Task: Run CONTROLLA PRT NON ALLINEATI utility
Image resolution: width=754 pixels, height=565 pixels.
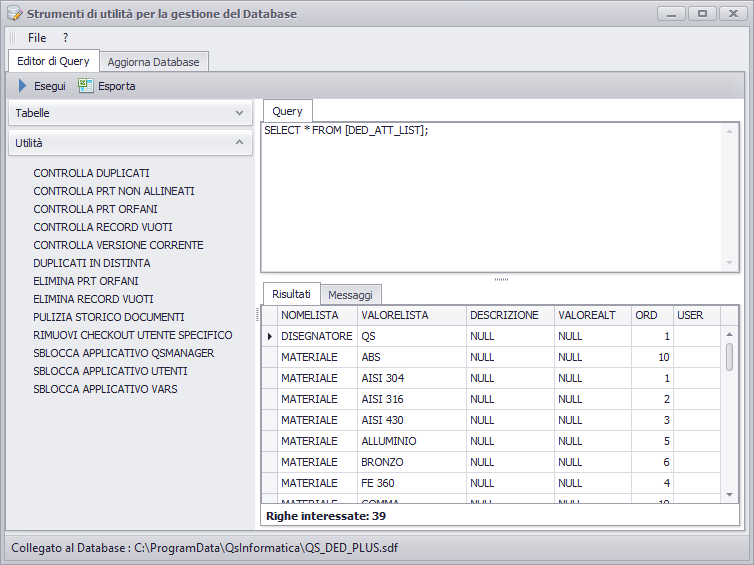Action: coord(114,191)
